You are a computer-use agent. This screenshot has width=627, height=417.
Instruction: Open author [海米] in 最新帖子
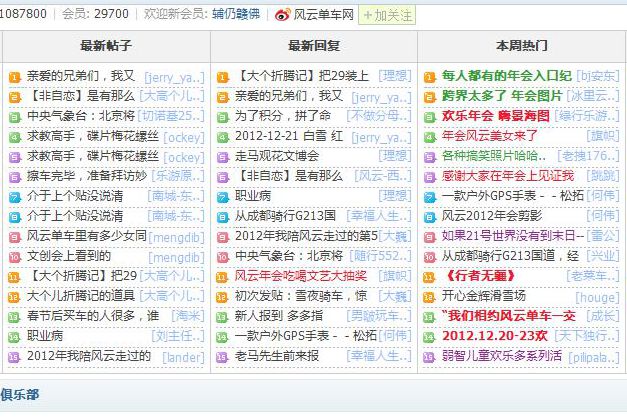pos(188,316)
